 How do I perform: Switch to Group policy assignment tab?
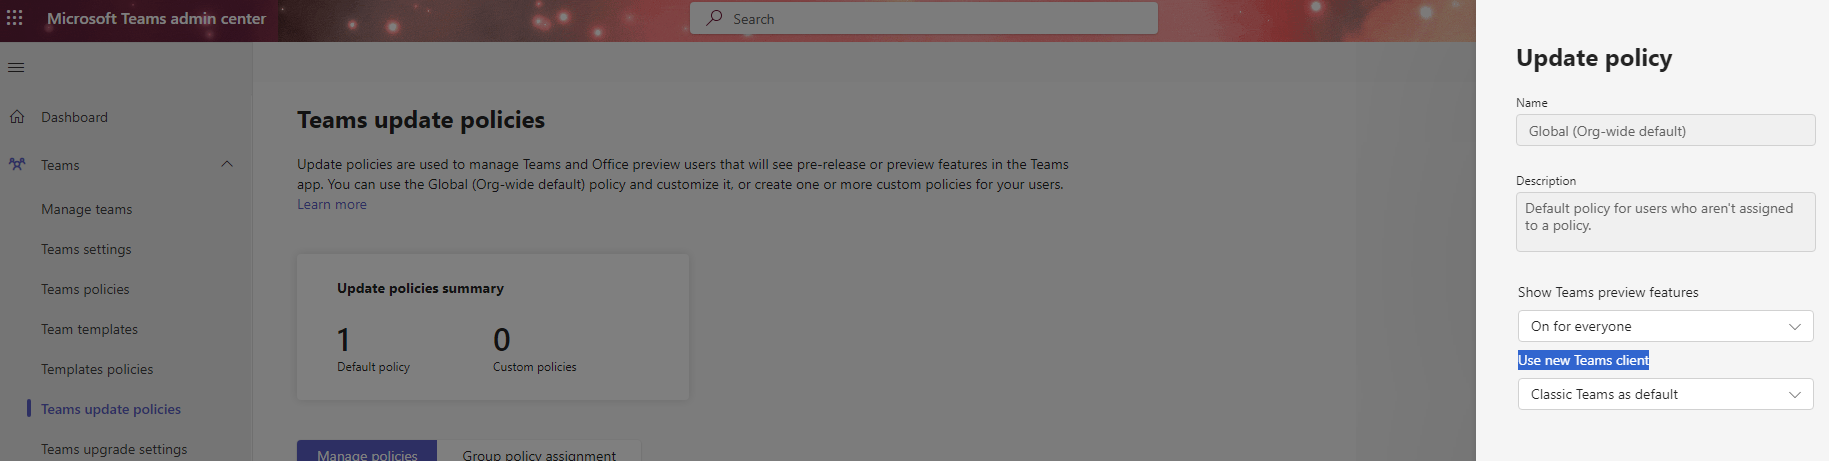pos(539,451)
